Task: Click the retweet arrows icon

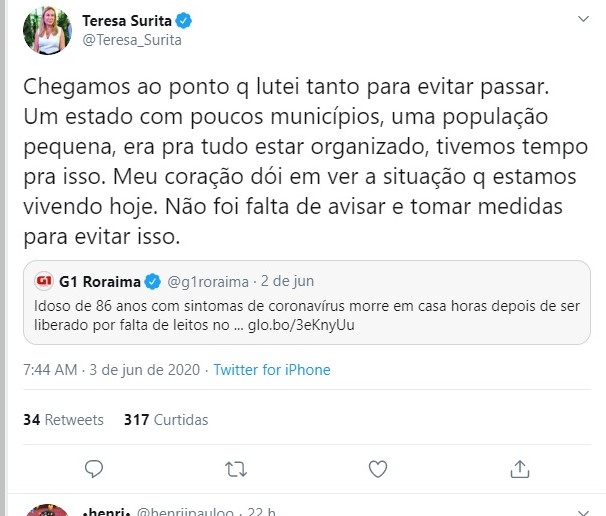Action: tap(236, 467)
